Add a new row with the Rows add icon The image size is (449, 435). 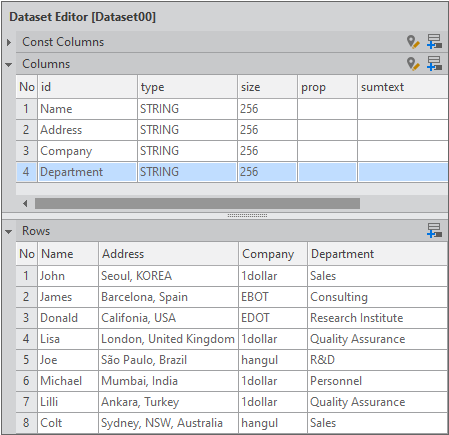click(x=435, y=231)
